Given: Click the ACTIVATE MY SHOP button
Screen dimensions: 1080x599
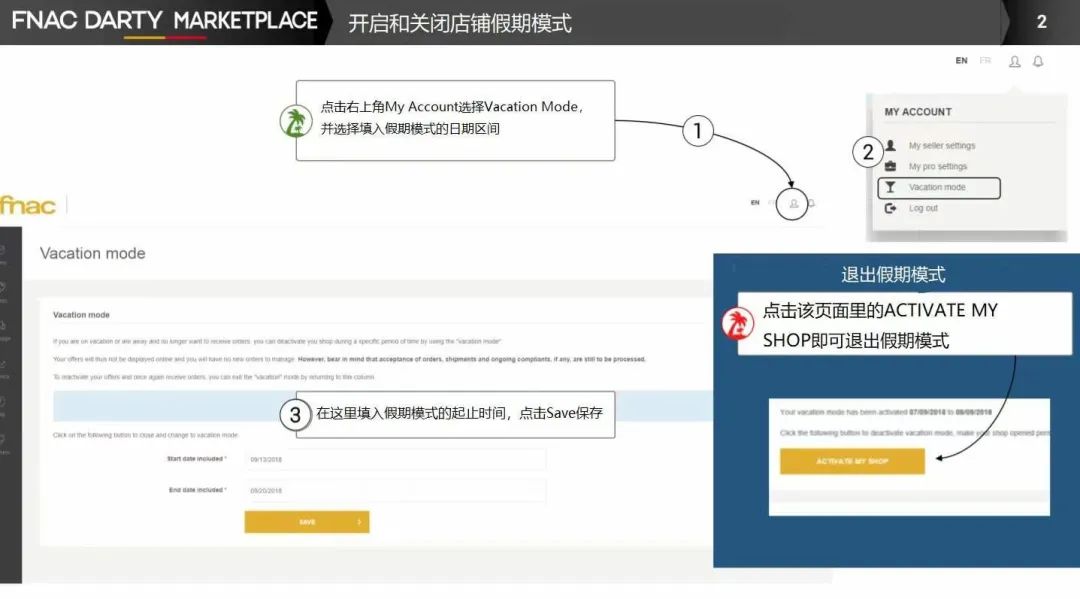Looking at the screenshot, I should [x=852, y=461].
